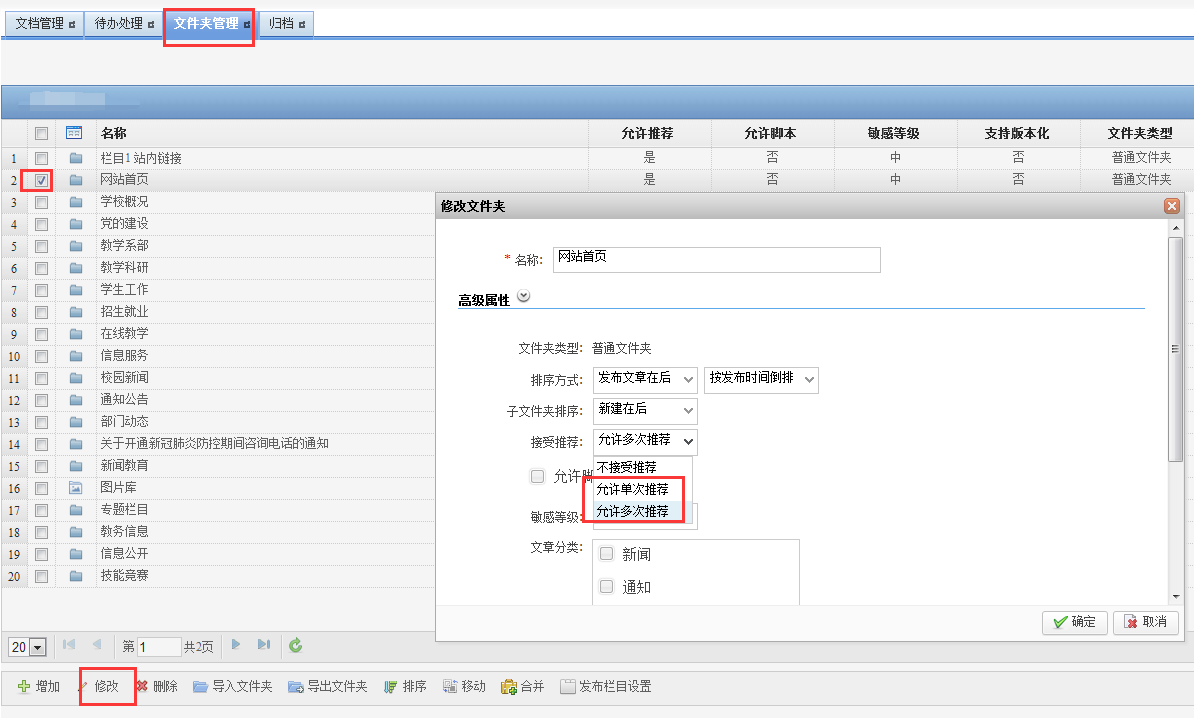Open the 发布文章在后 sort dropdown

click(645, 379)
